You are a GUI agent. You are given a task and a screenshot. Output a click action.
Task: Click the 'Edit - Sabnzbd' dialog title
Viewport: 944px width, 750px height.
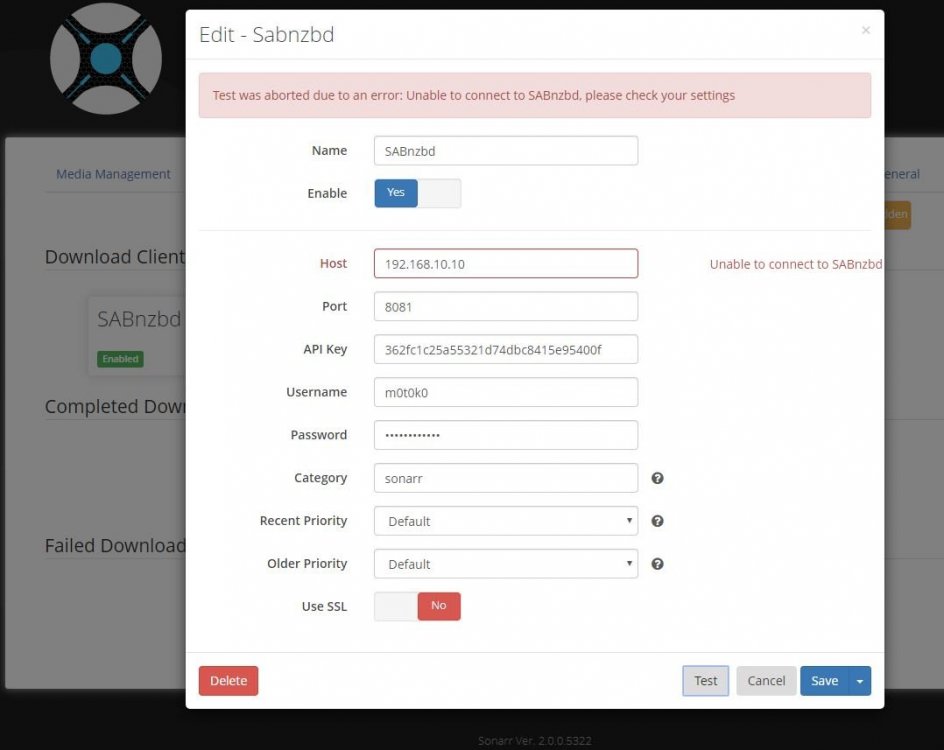pos(267,34)
